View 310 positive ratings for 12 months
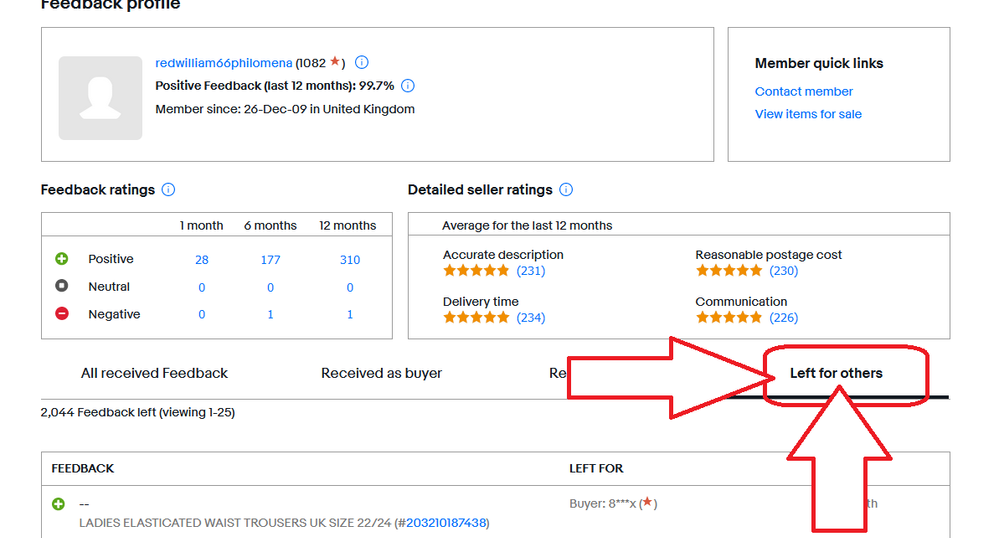Image resolution: width=999 pixels, height=538 pixels. point(350,260)
